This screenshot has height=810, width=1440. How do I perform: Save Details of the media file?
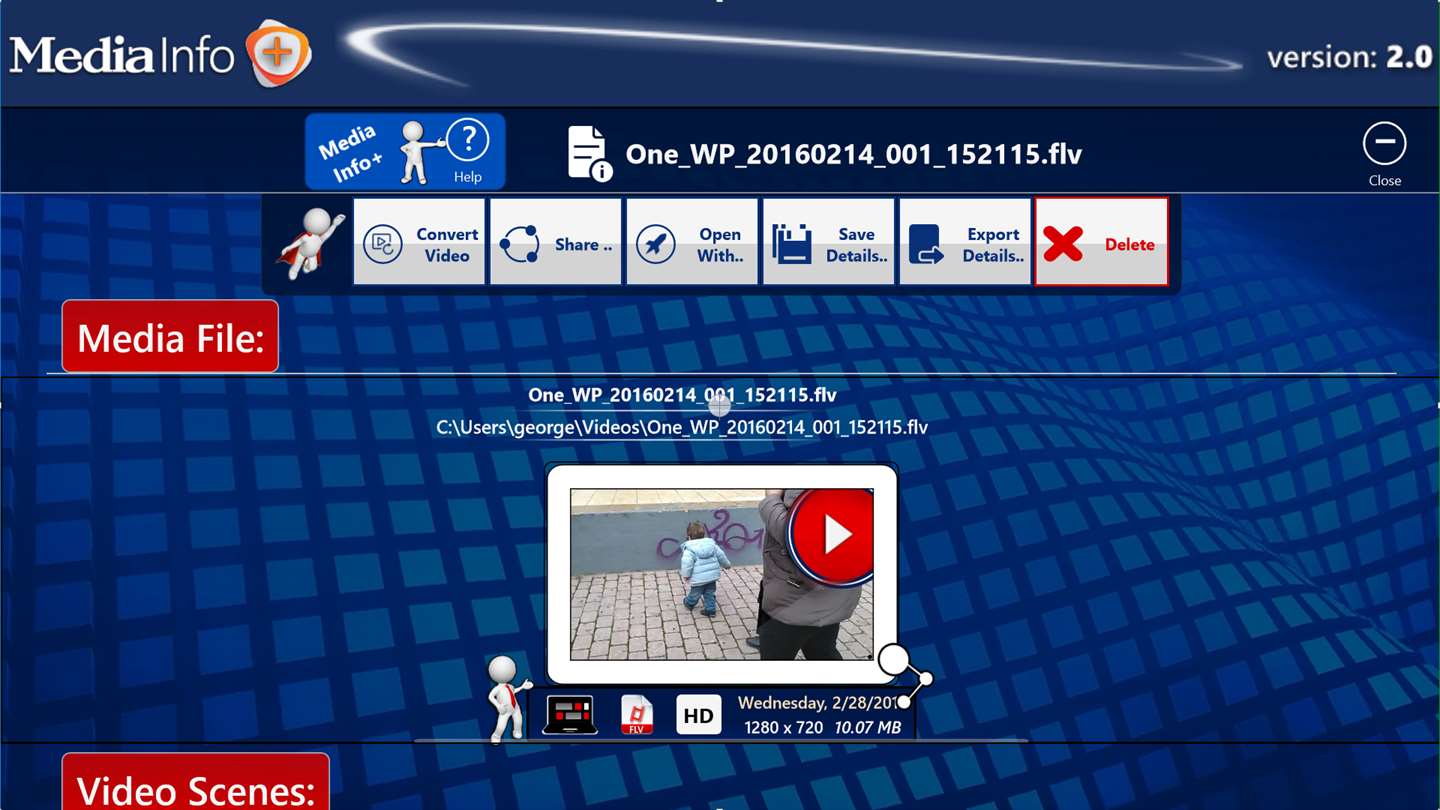pyautogui.click(x=829, y=243)
